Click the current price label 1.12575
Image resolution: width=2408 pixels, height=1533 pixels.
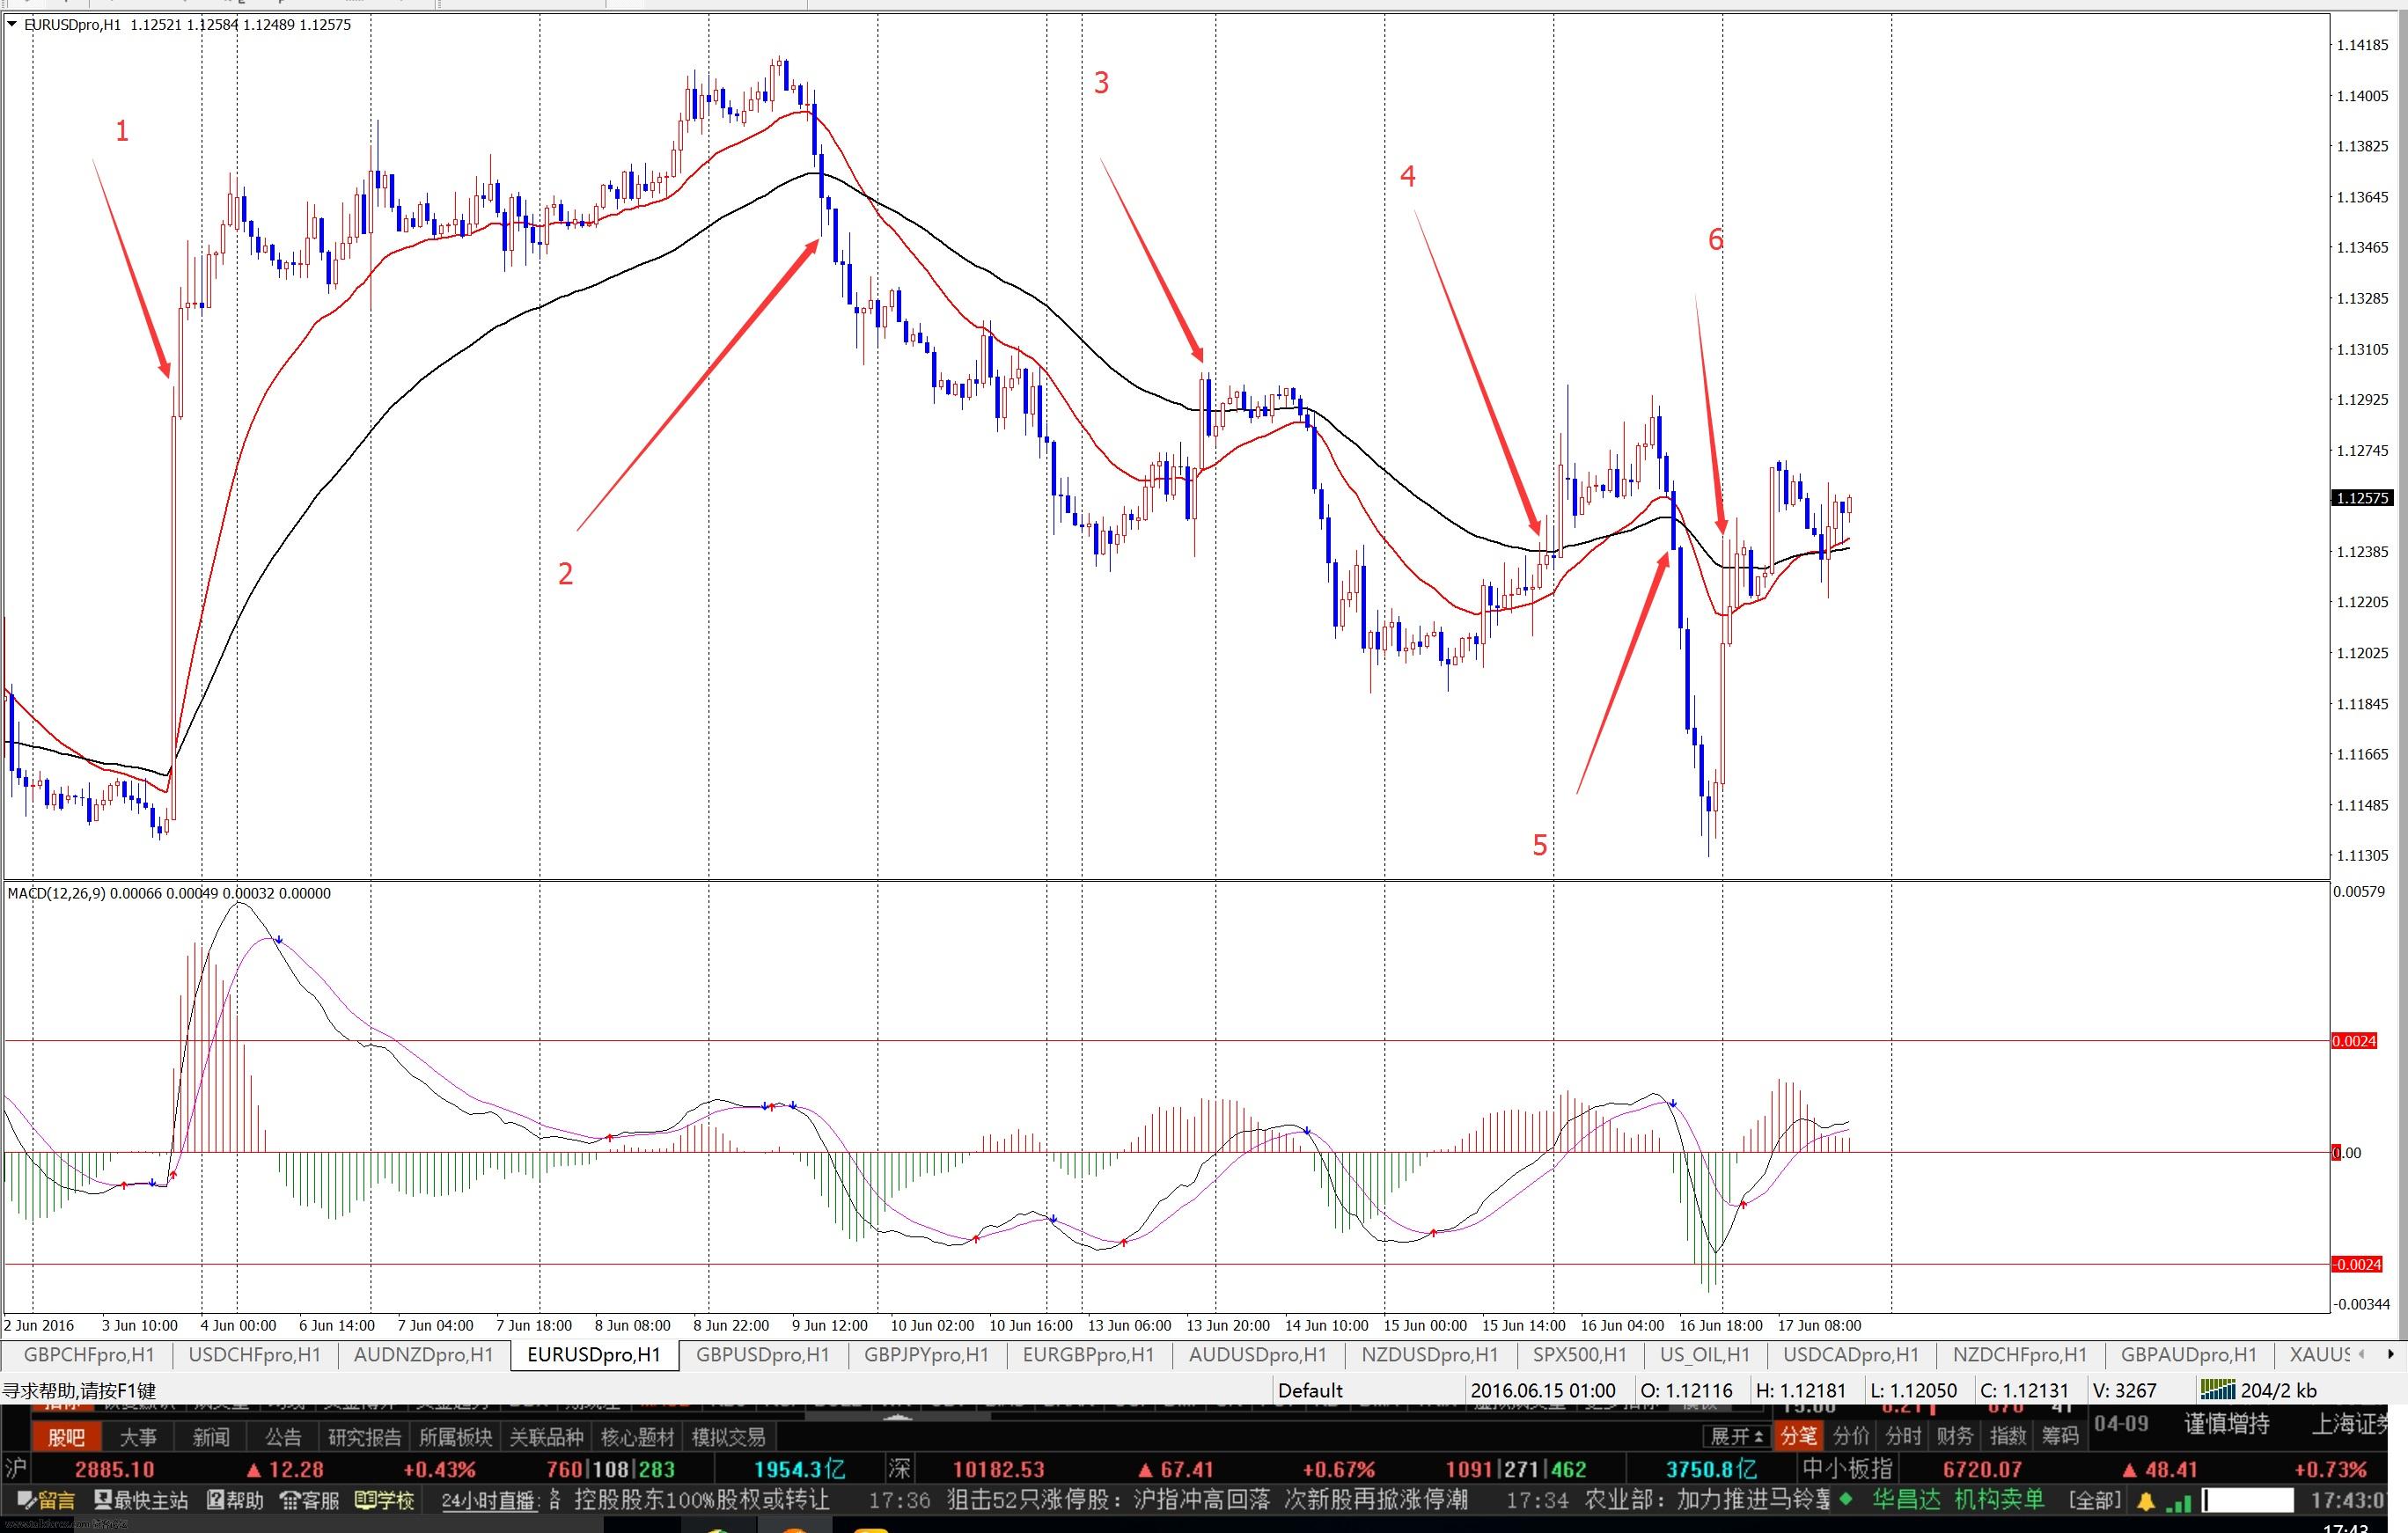pos(2363,498)
